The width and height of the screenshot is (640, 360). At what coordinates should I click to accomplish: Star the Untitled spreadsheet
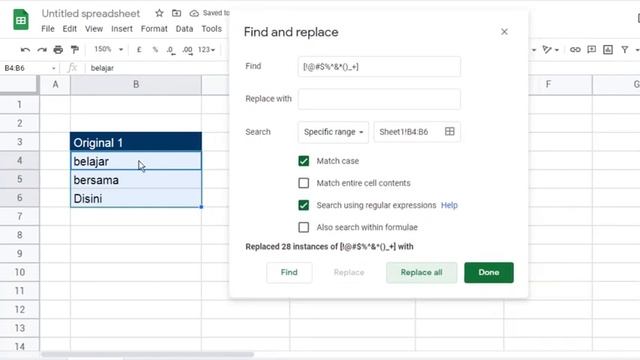[x=159, y=13]
